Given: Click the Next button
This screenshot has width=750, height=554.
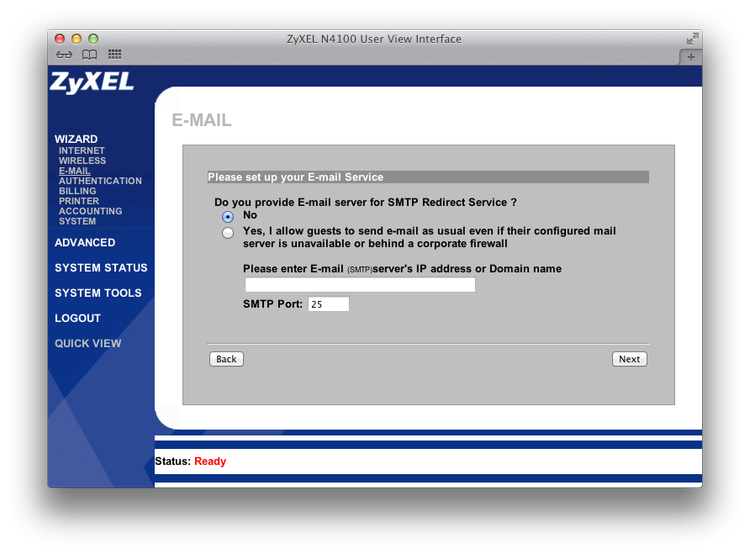Looking at the screenshot, I should (629, 359).
